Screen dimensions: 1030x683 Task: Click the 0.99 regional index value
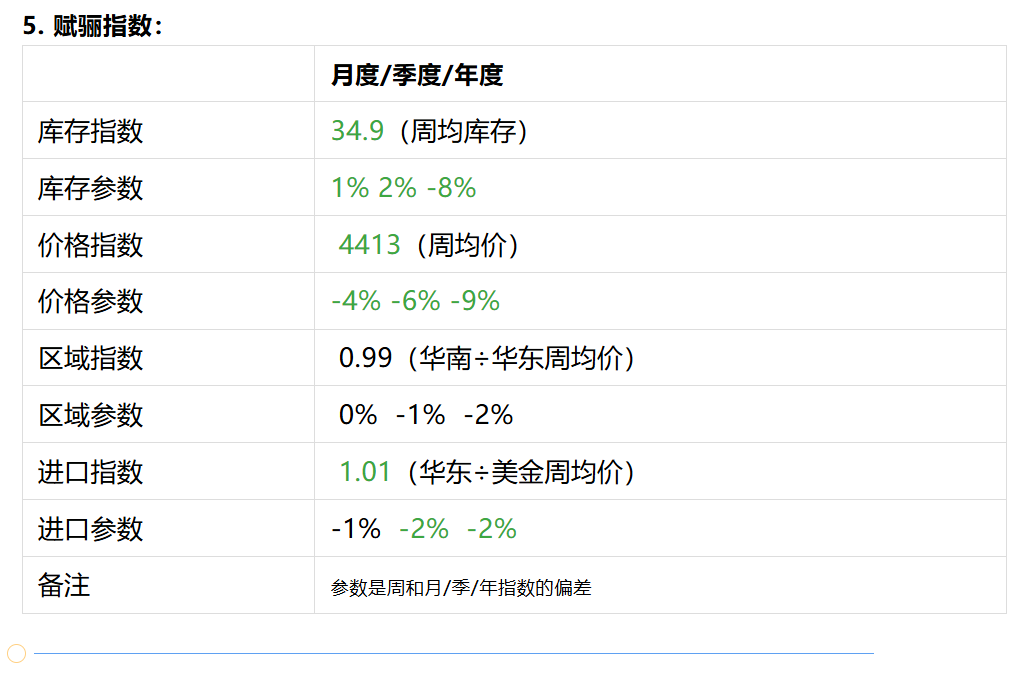click(365, 358)
